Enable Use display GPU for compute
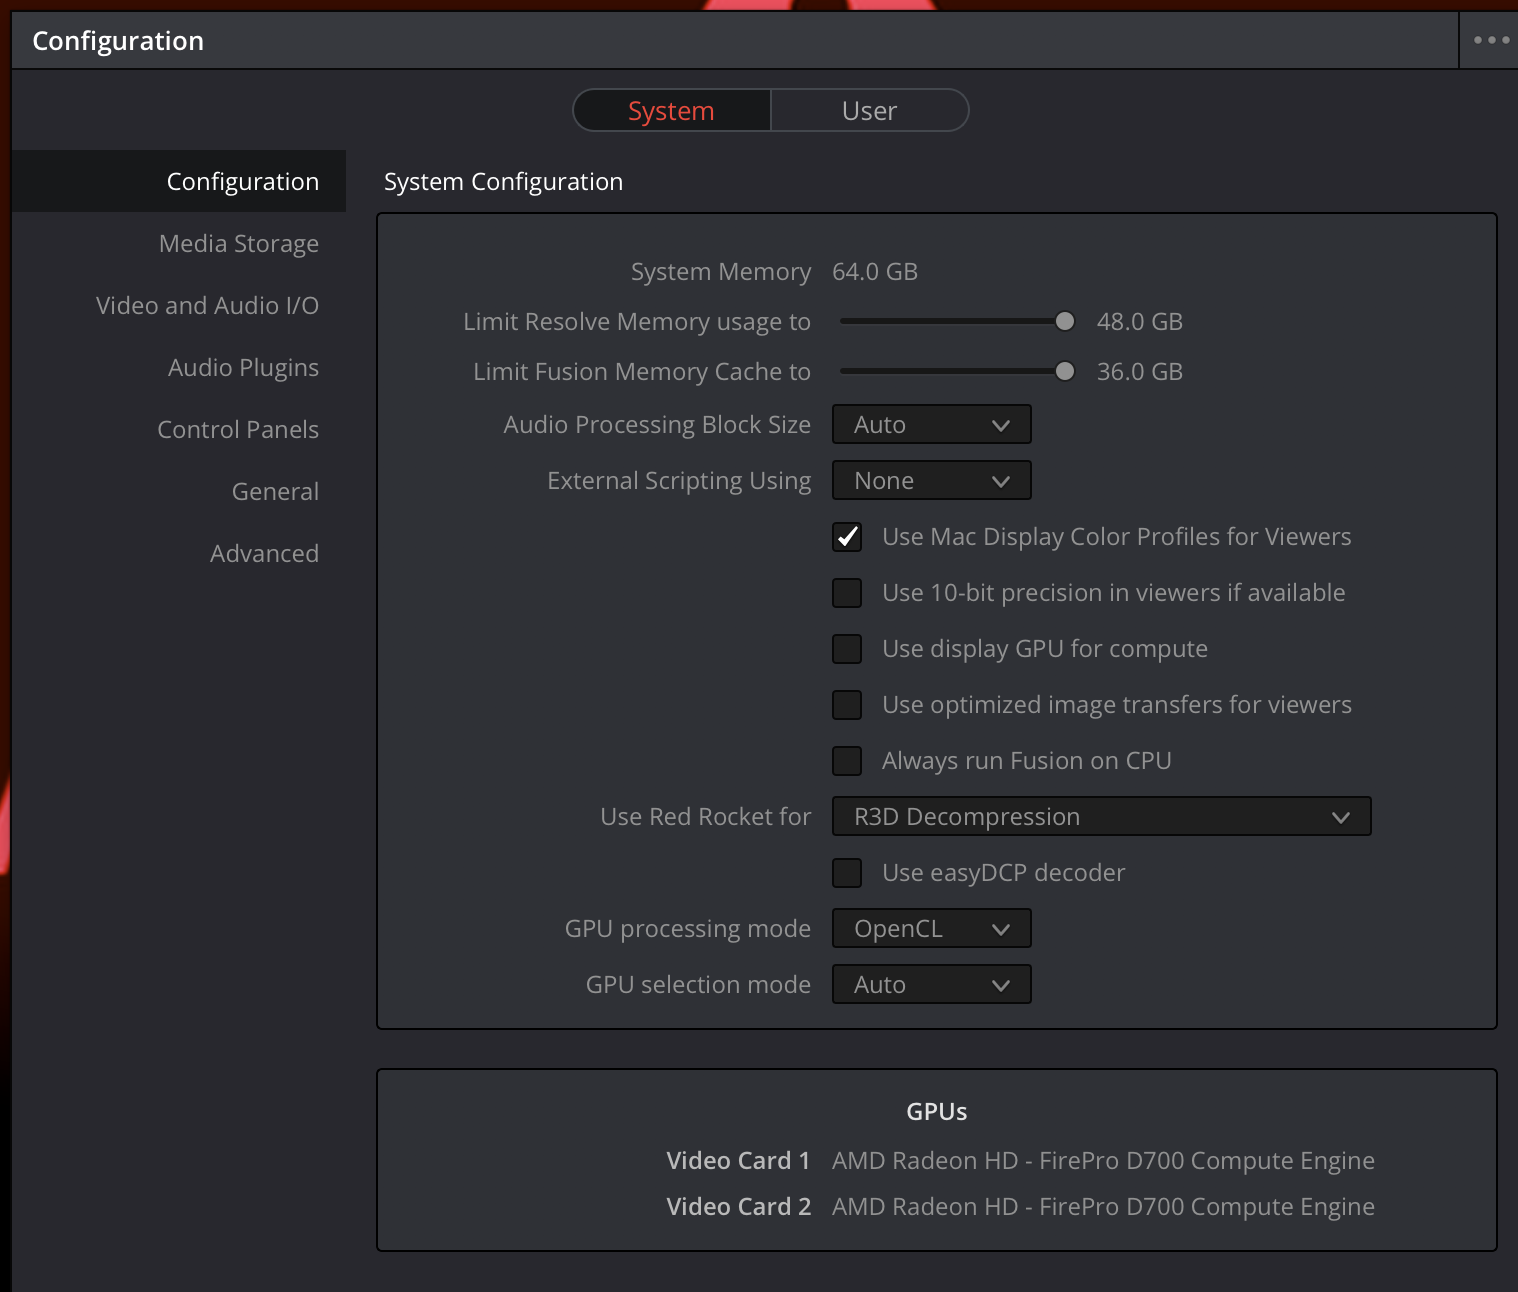This screenshot has height=1292, width=1518. pos(847,649)
